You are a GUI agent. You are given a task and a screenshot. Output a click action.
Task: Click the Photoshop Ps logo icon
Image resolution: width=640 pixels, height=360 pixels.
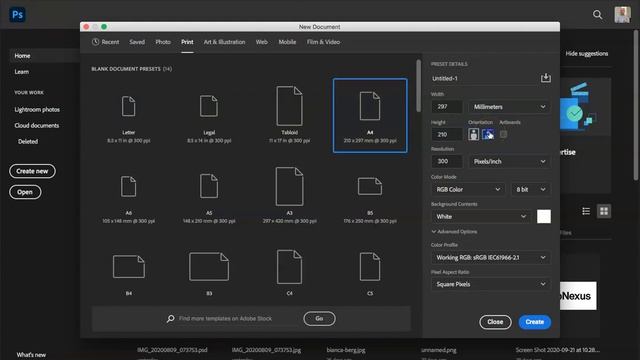(17, 15)
